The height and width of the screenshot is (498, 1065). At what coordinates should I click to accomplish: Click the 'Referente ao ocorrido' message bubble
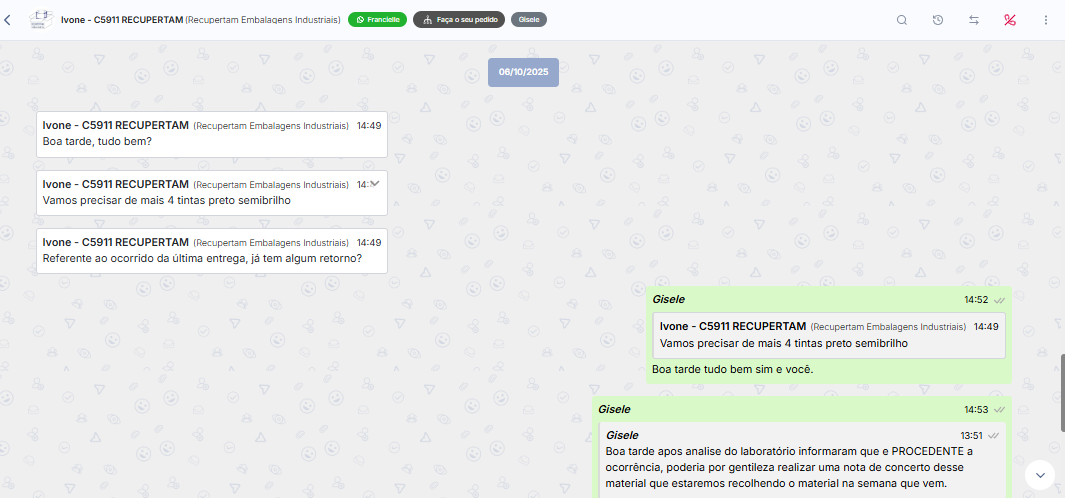click(x=211, y=250)
